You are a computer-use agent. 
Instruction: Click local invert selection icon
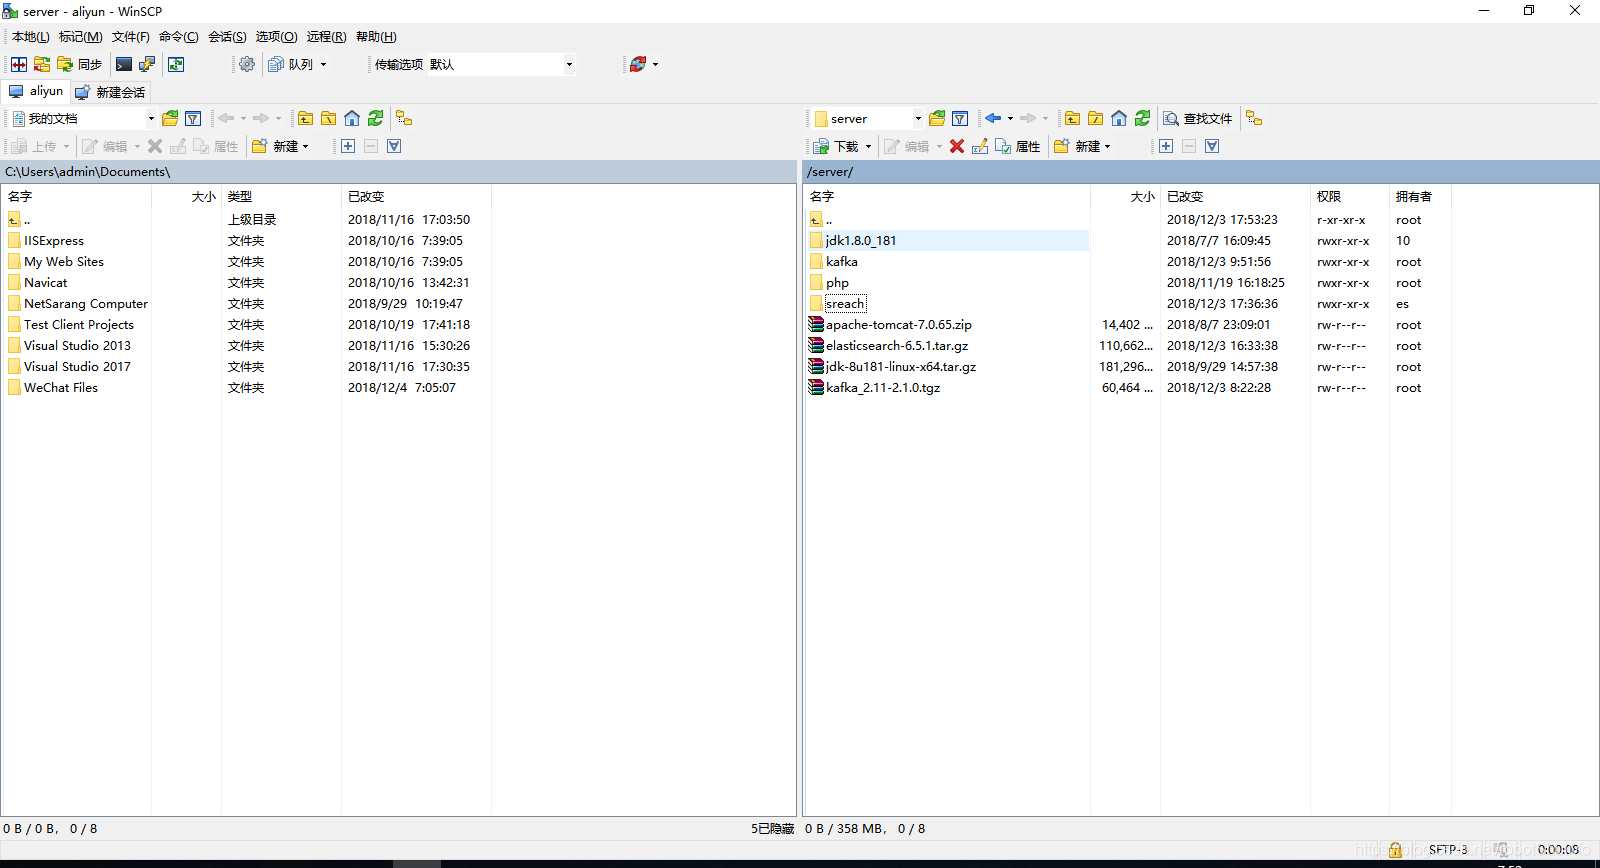(x=394, y=146)
